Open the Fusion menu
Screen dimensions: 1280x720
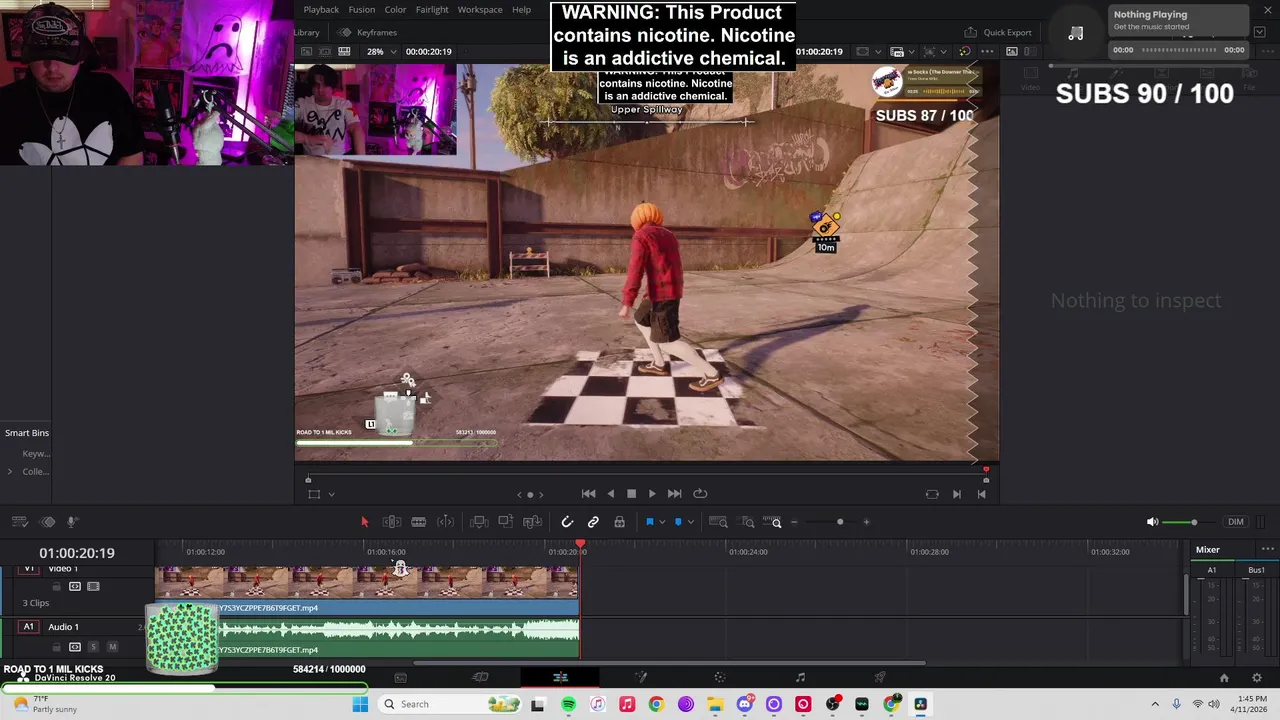361,9
